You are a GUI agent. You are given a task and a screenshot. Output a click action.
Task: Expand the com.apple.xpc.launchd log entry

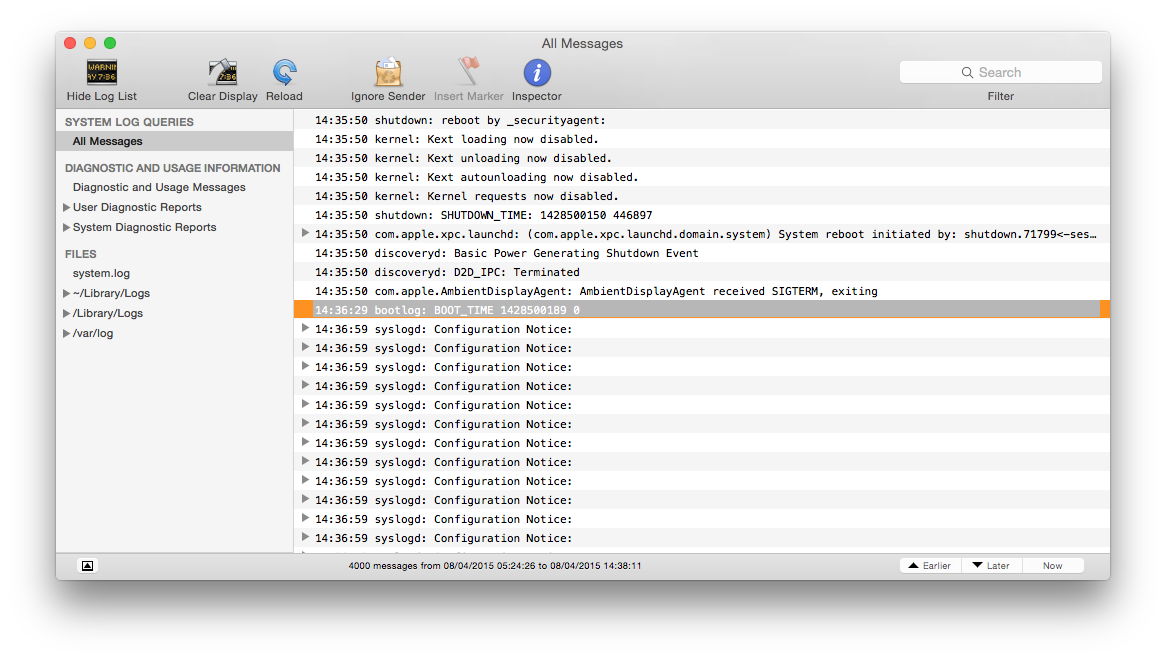pyautogui.click(x=306, y=234)
